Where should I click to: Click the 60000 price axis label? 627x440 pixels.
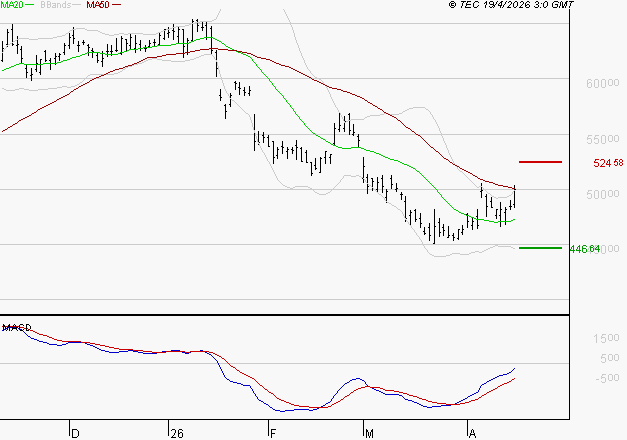pos(603,84)
